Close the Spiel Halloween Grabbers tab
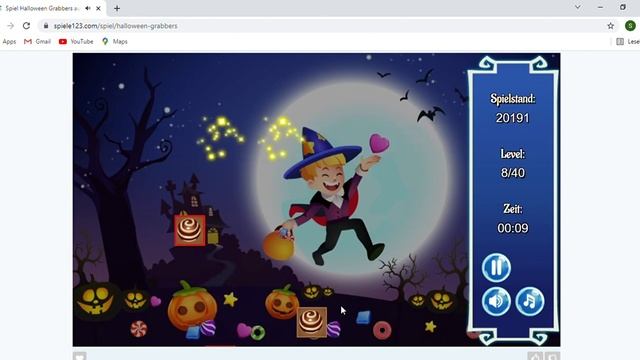 (x=98, y=8)
